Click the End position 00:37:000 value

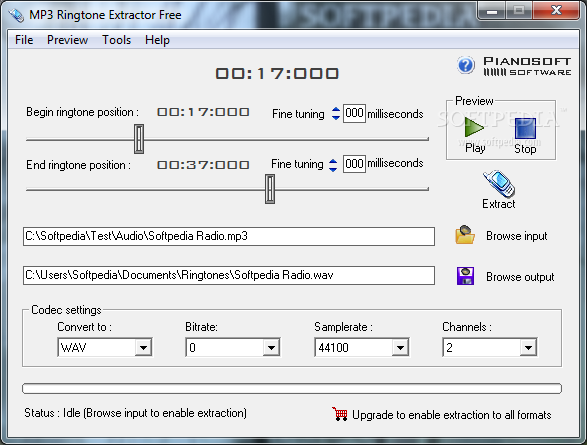(x=203, y=165)
